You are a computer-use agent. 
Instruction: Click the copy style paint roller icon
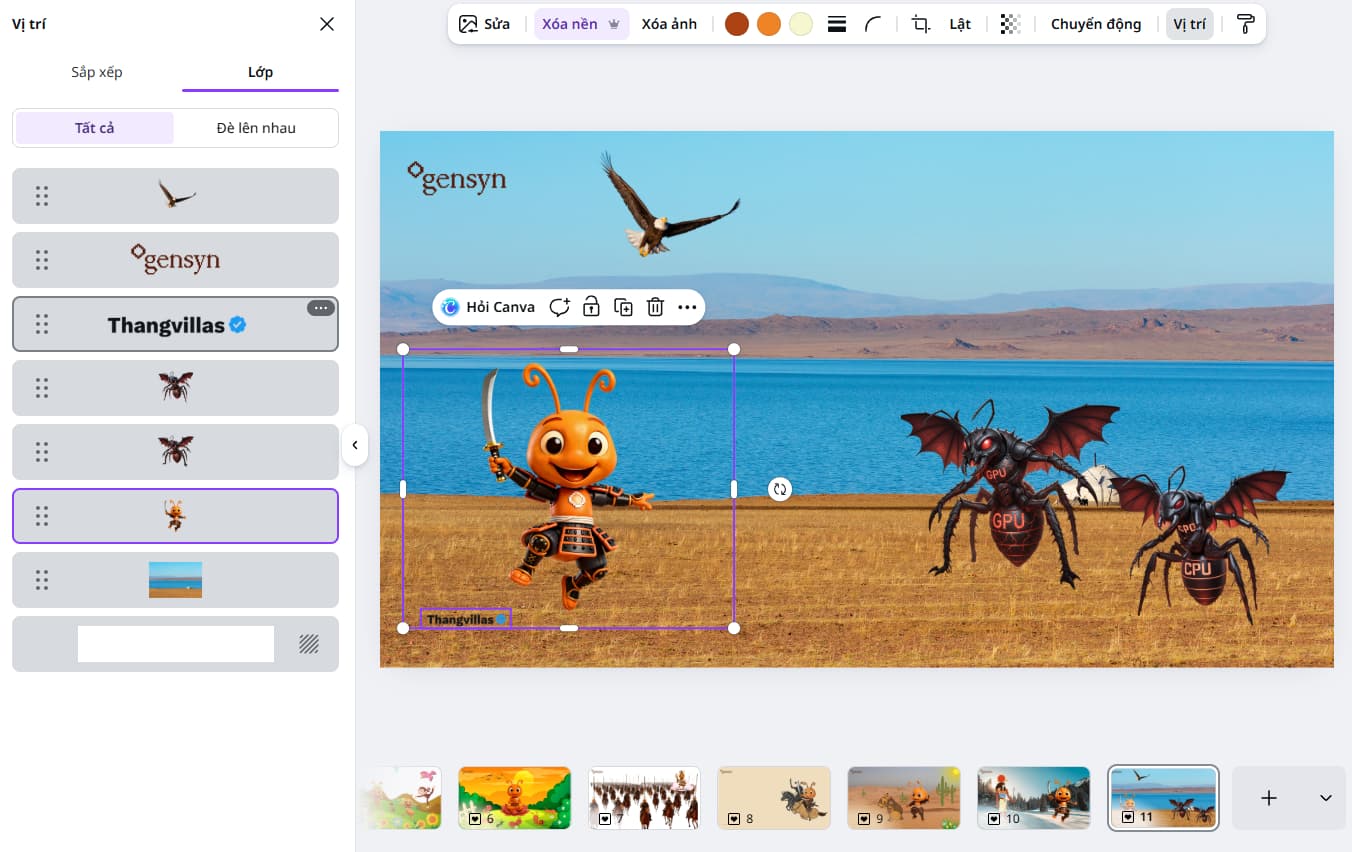point(1245,24)
